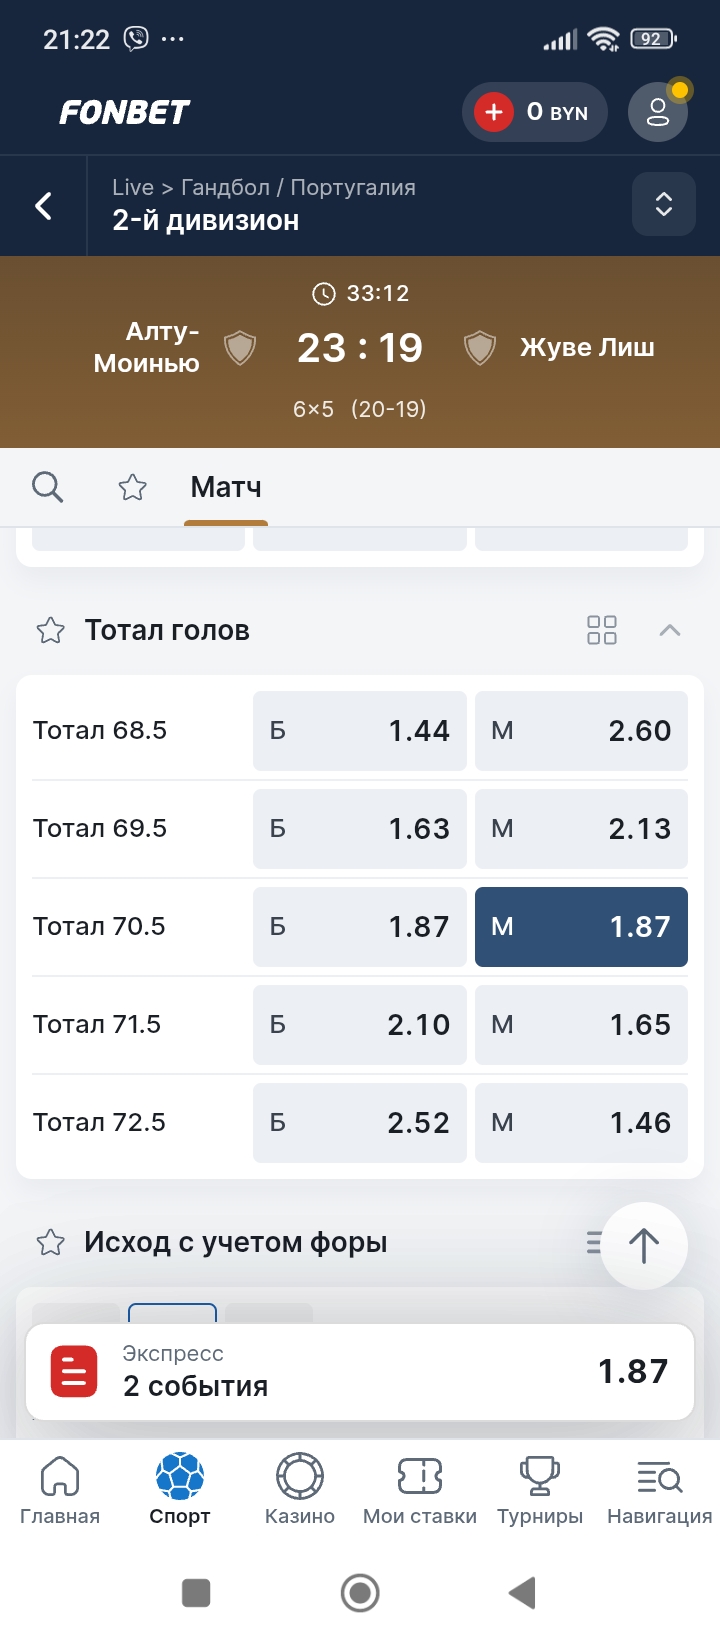Tap the back arrow in header
This screenshot has width=720, height=1640.
[x=44, y=206]
